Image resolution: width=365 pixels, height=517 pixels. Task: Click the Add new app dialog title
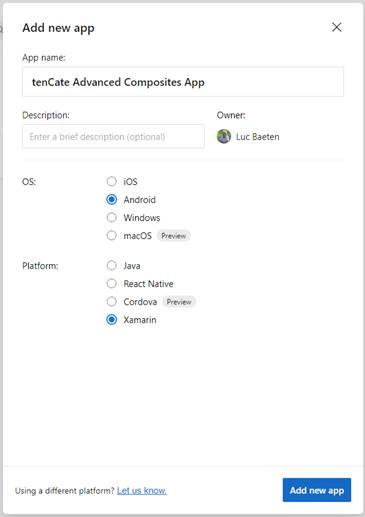(x=58, y=28)
